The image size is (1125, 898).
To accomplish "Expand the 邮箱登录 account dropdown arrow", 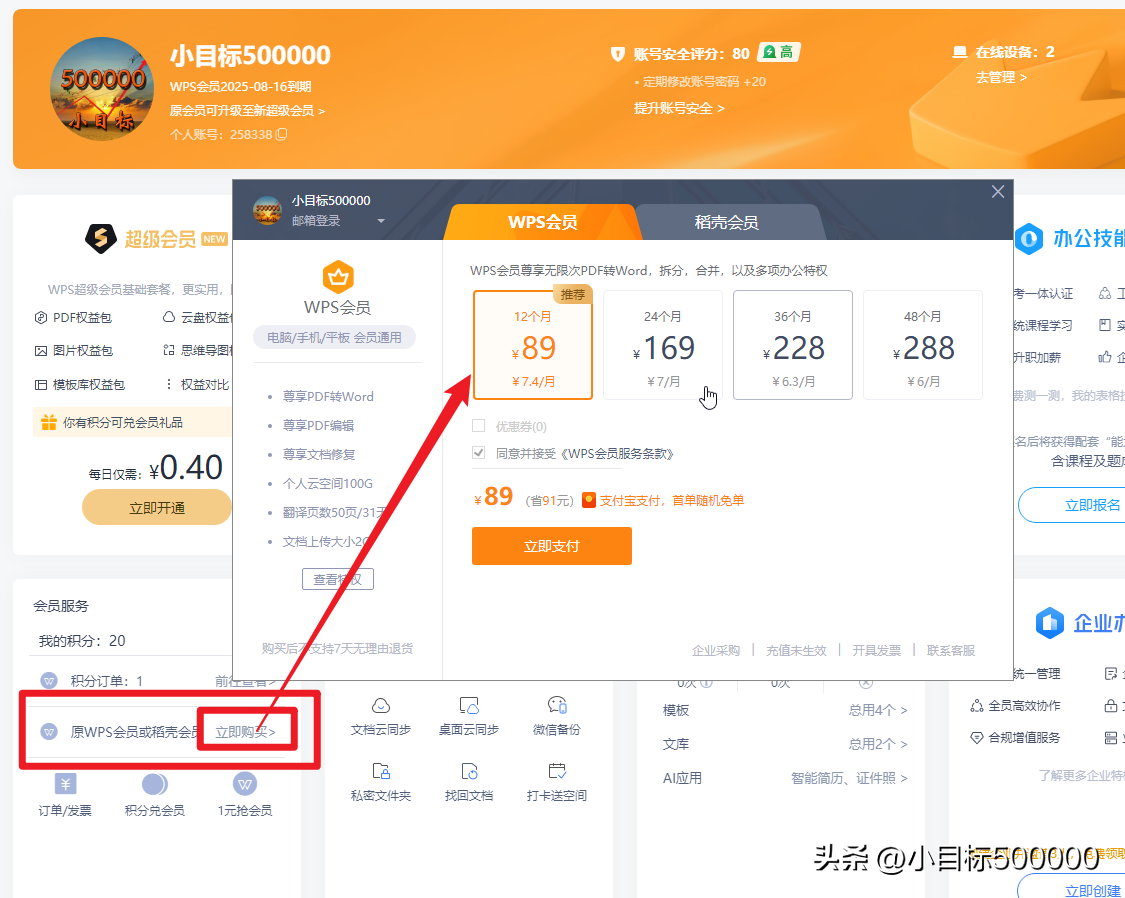I will coord(381,221).
